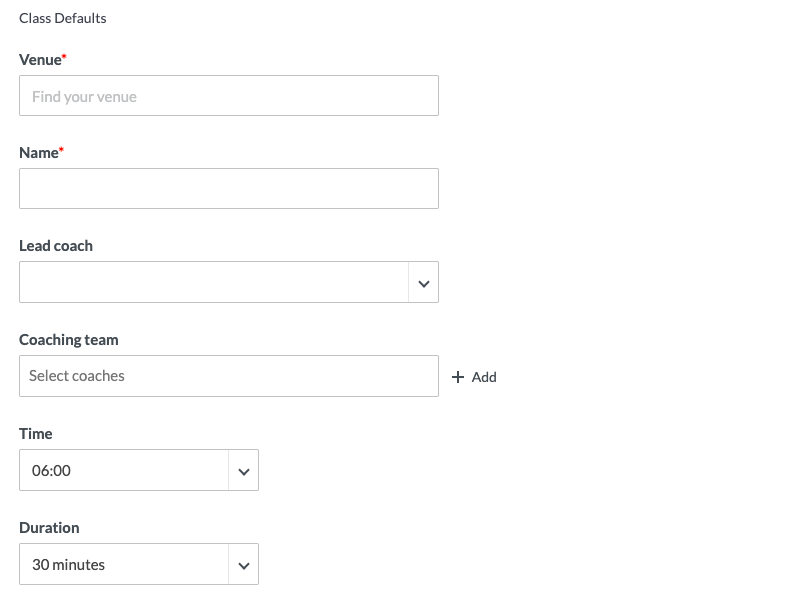Click the 30 minutes duration value
The height and width of the screenshot is (614, 789).
[68, 564]
